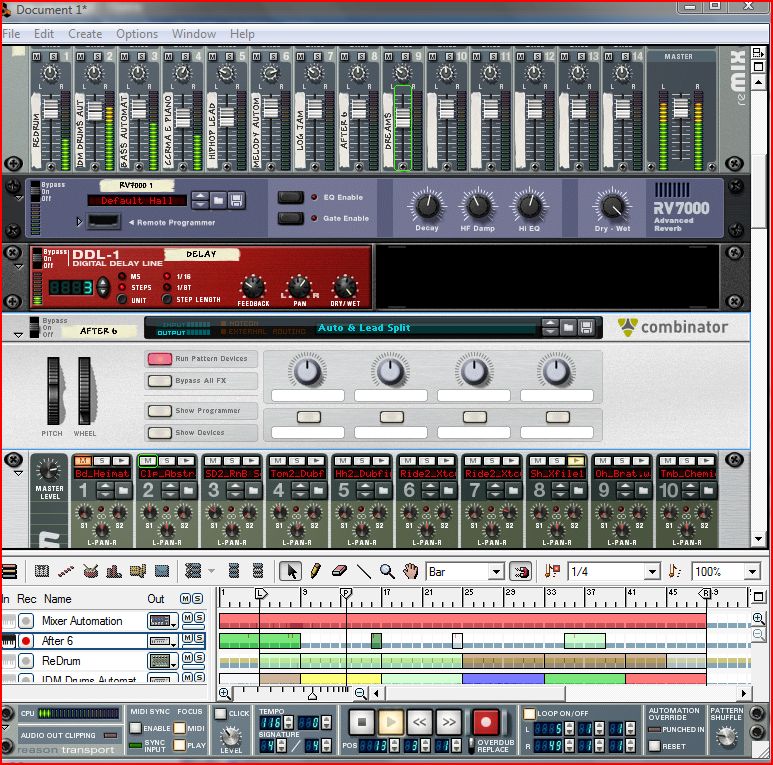The image size is (773, 765).
Task: Open Mixer Automation track output dropdown
Action: 163,621
